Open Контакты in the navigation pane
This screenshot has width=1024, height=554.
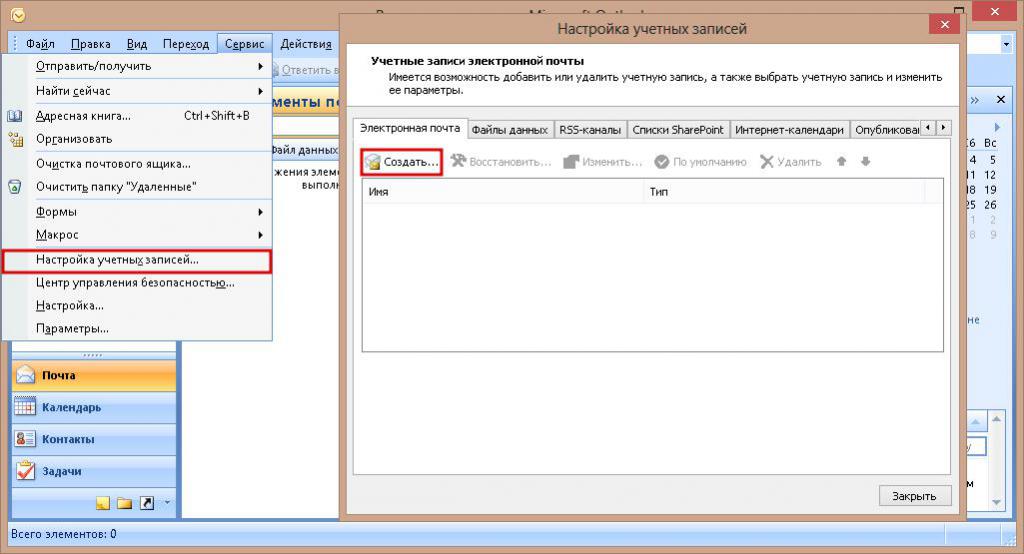coord(68,440)
